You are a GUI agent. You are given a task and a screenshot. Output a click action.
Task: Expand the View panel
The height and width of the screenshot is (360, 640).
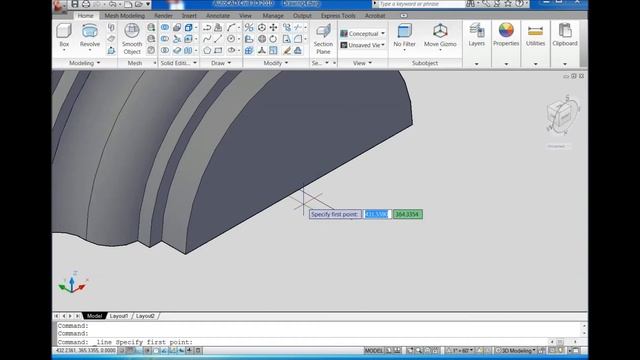(362, 63)
